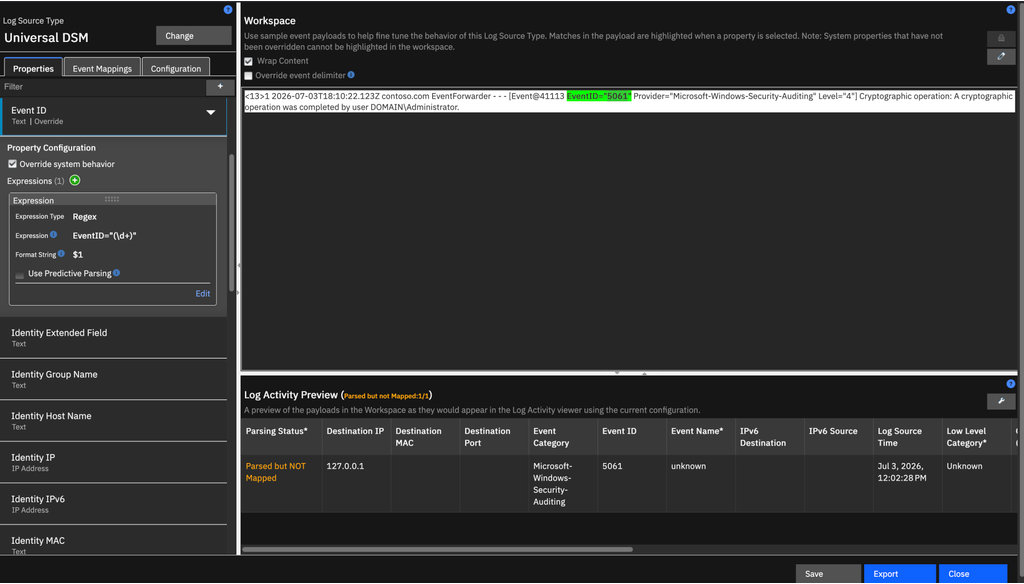Viewport: 1024px width, 584px height.
Task: Click the Event Name column header
Action: pos(701,436)
